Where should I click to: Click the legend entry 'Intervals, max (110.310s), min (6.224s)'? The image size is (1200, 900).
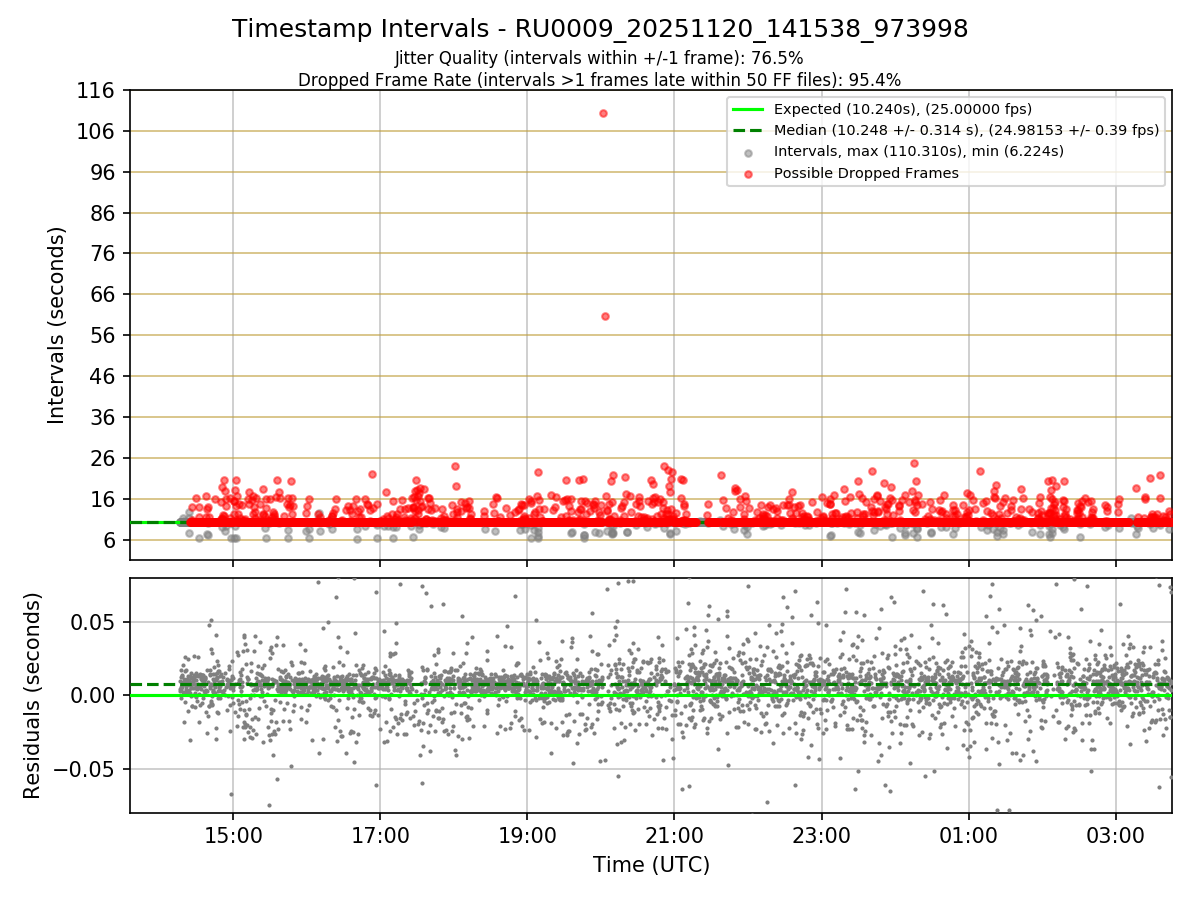(x=919, y=152)
